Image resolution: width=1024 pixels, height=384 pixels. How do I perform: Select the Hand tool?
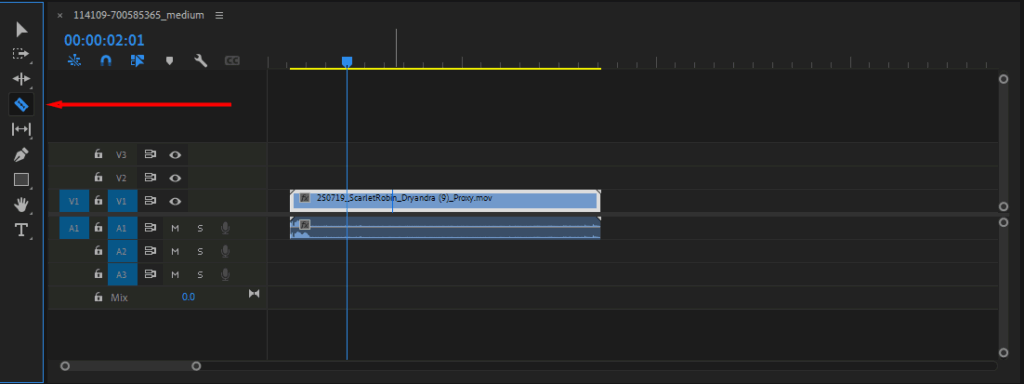coord(22,205)
